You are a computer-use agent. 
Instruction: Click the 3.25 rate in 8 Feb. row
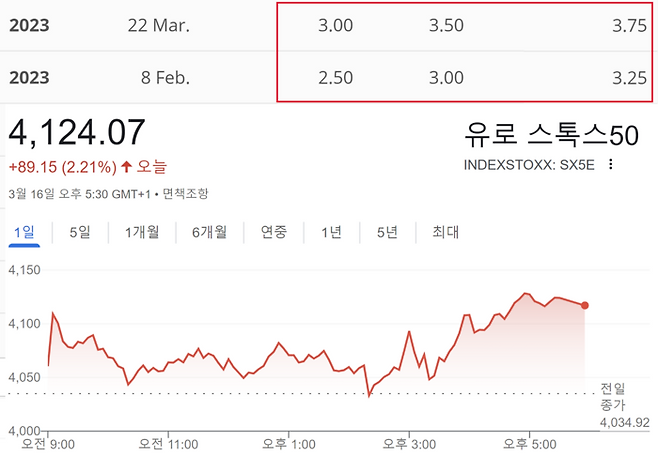(x=629, y=78)
